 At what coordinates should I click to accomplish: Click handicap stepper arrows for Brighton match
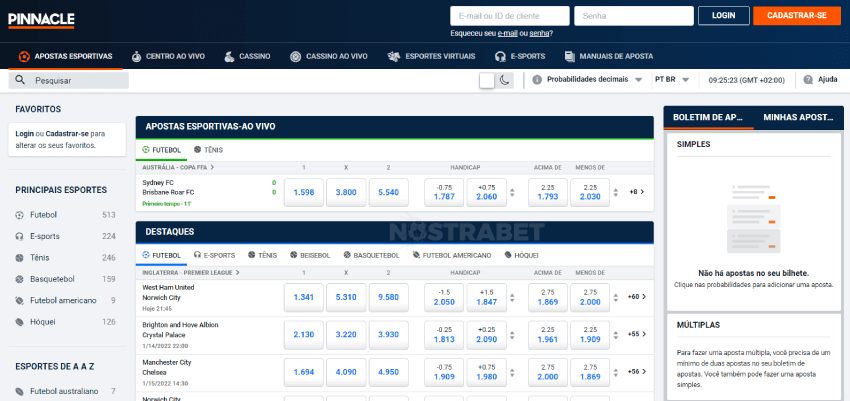[513, 335]
